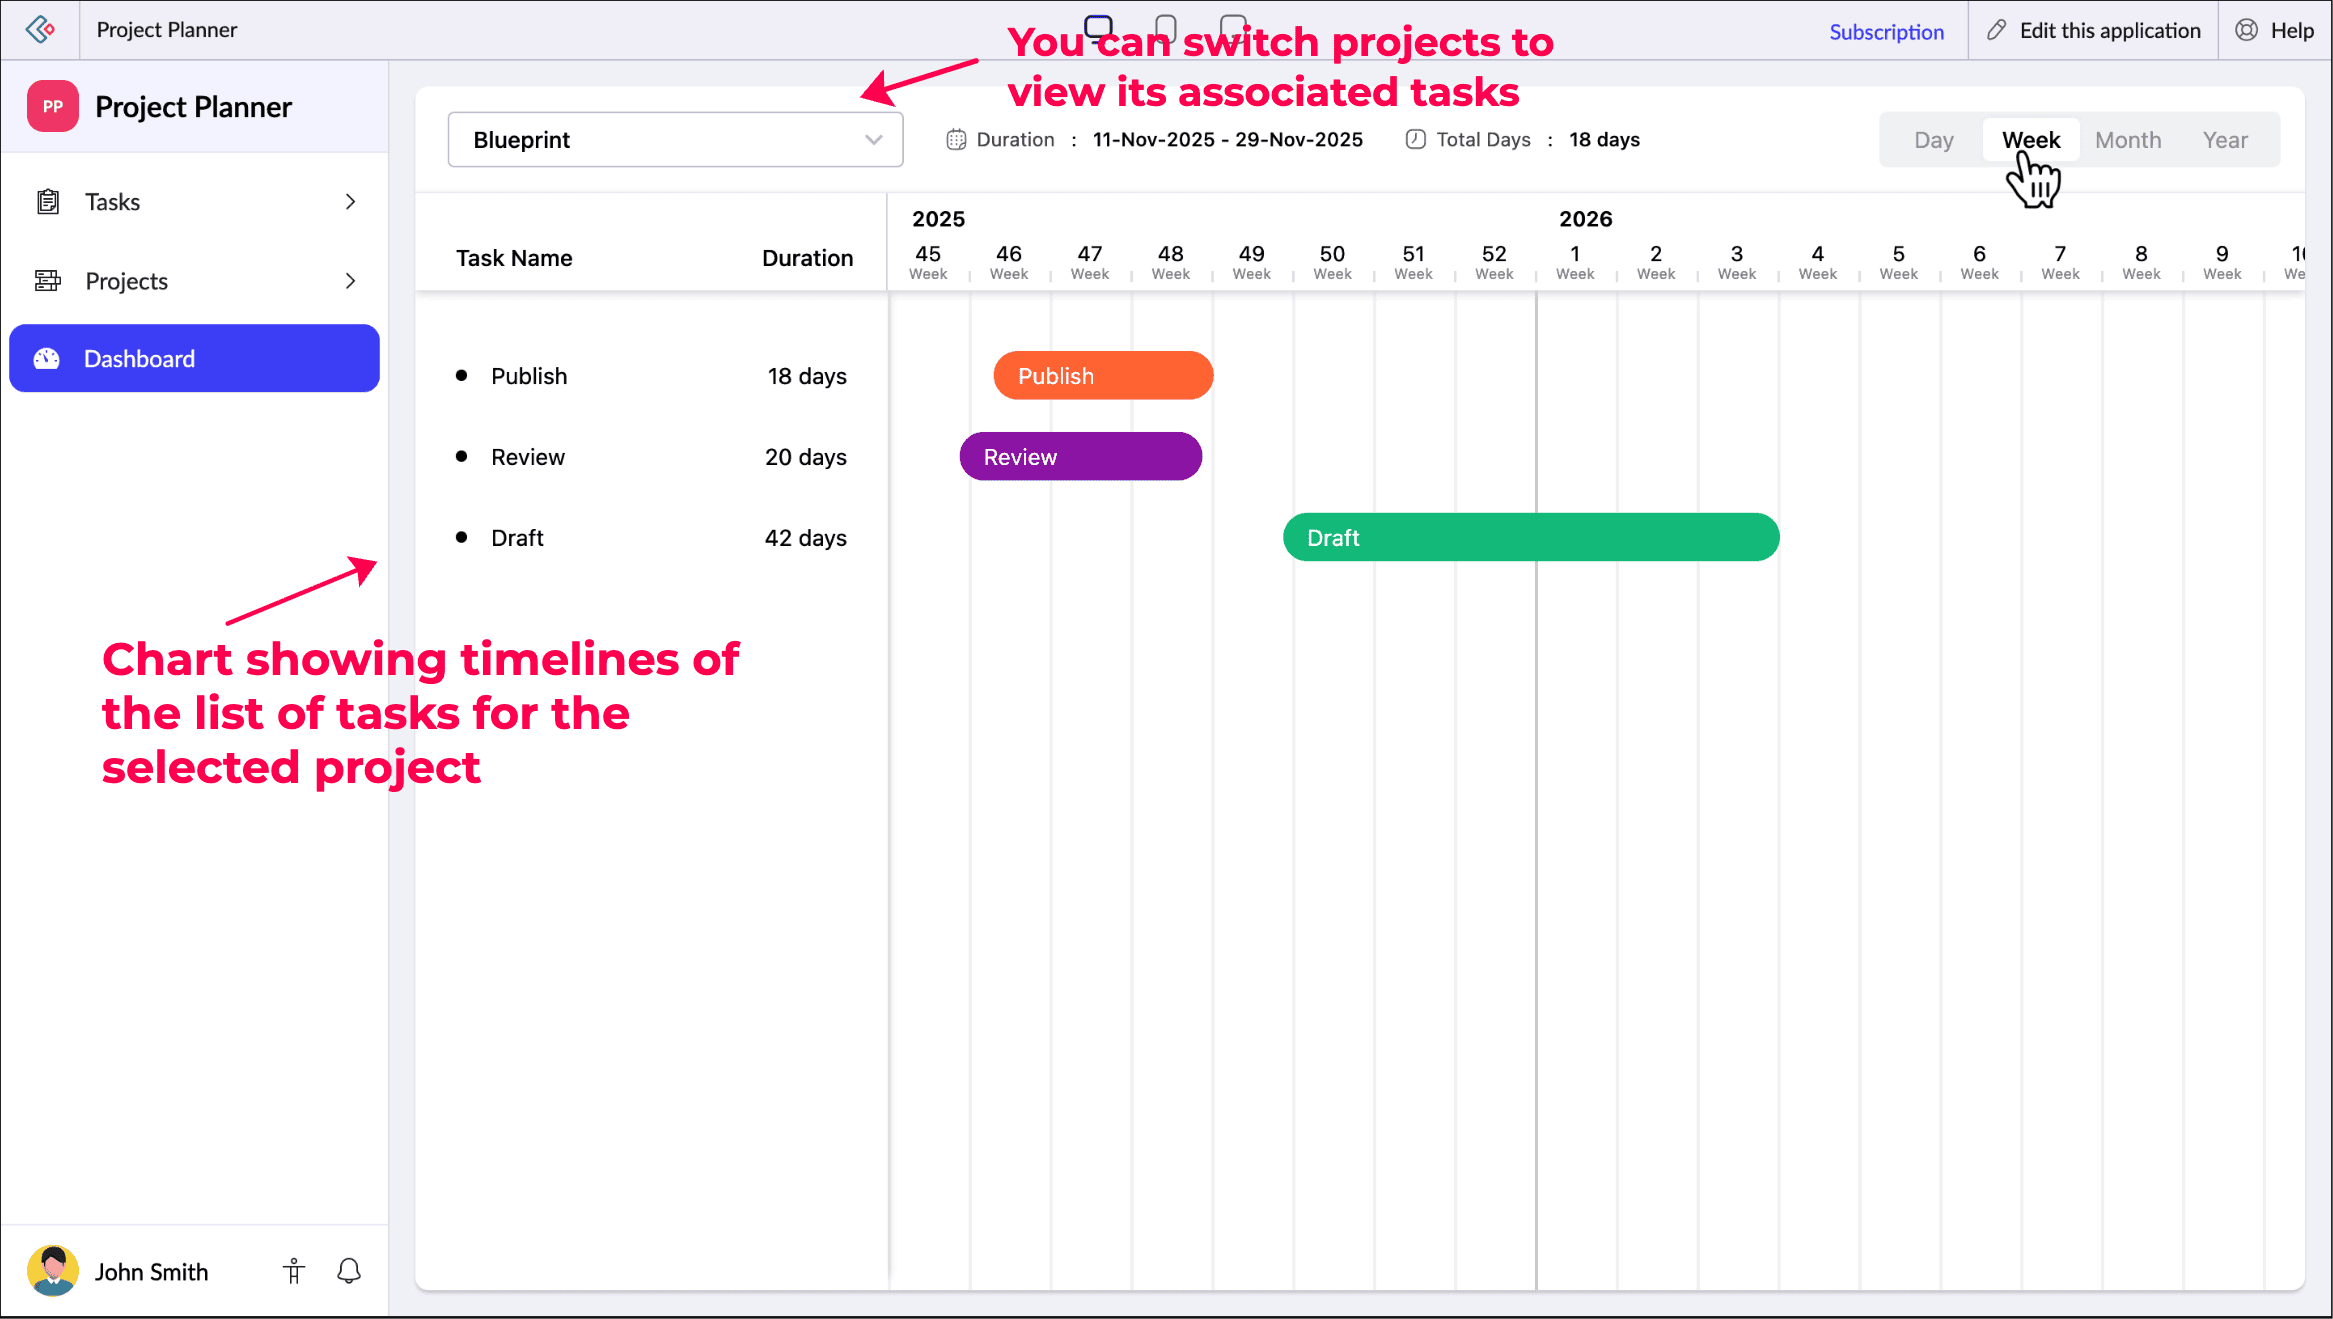Switch timeline to Day view
2333x1319 pixels.
1933,140
